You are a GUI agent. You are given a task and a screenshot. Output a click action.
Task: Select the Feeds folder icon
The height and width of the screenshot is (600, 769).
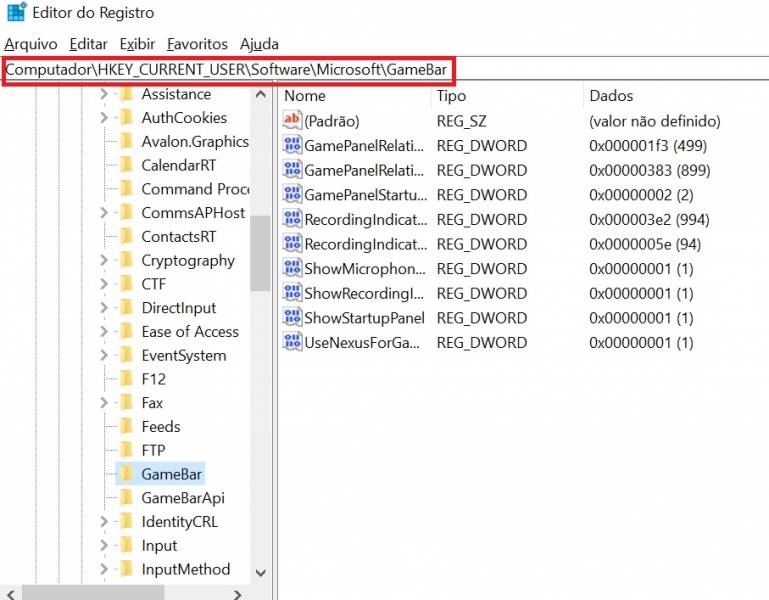pyautogui.click(x=127, y=426)
